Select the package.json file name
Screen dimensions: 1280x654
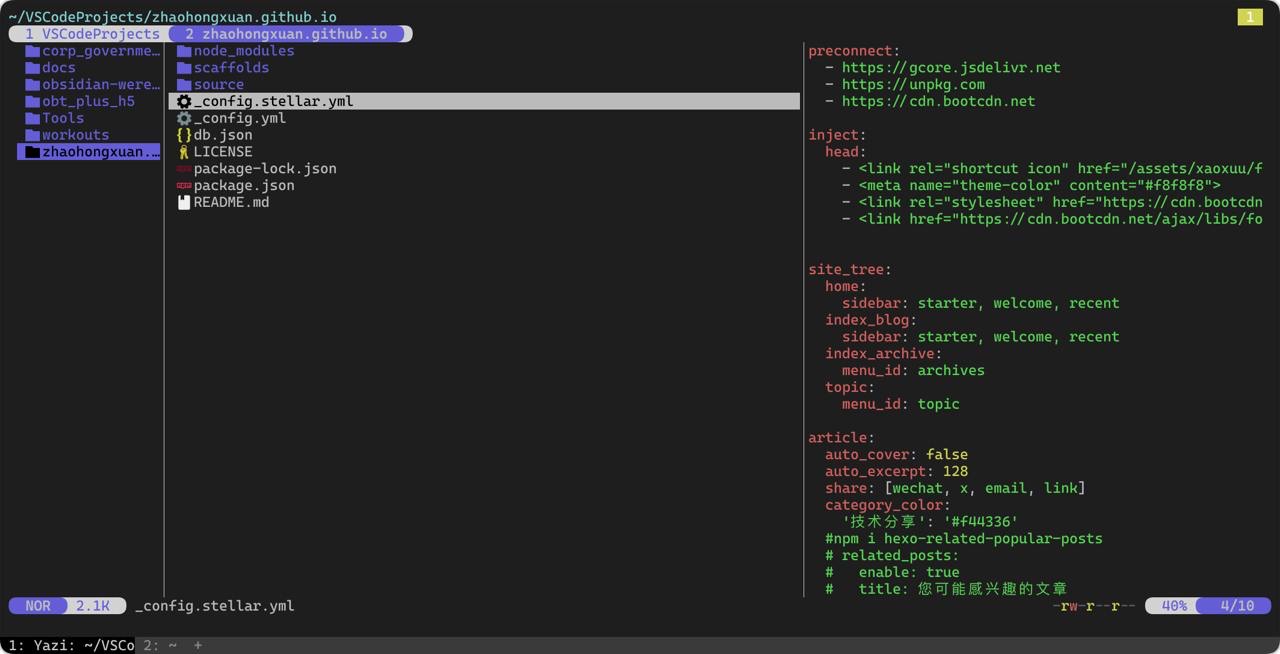pyautogui.click(x=244, y=186)
